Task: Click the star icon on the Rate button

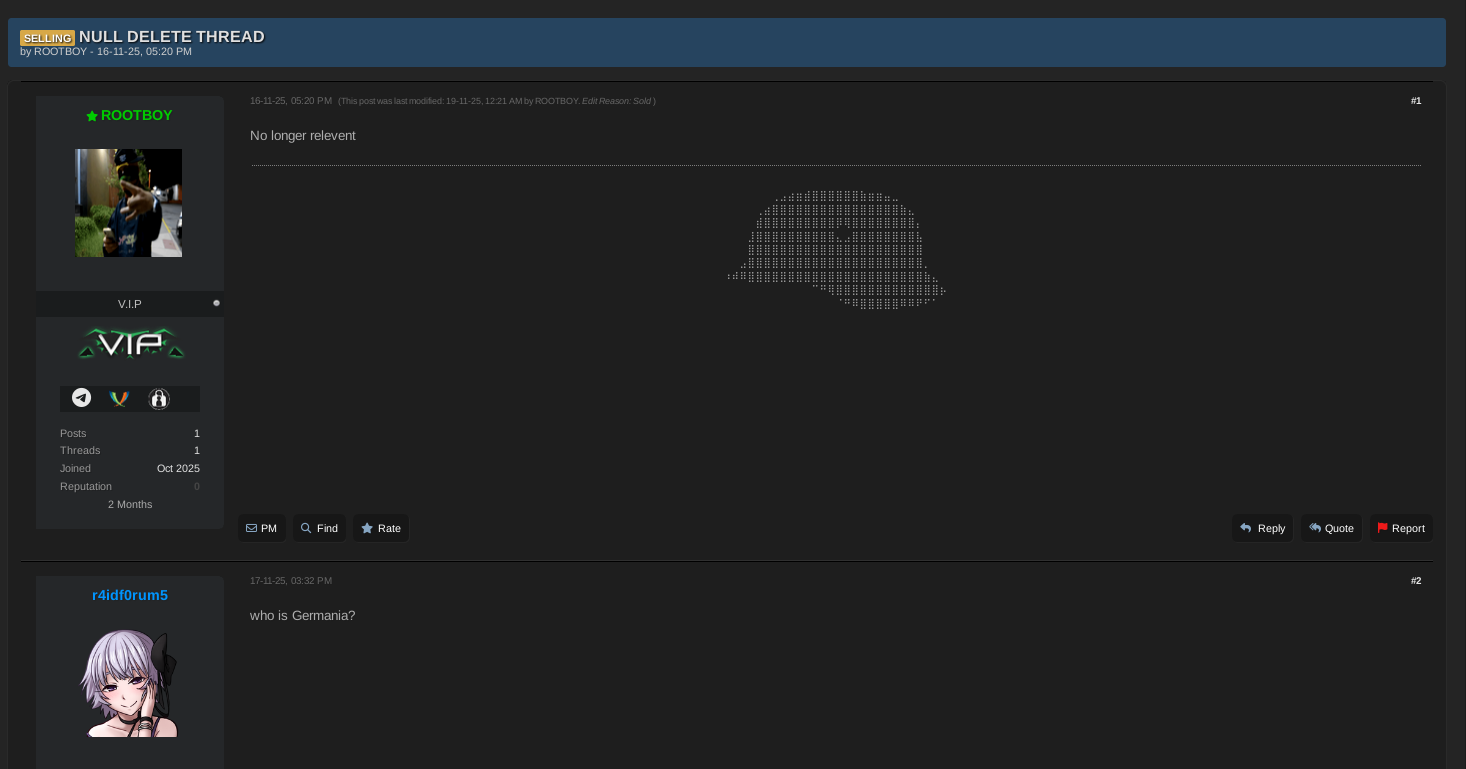Action: point(366,528)
